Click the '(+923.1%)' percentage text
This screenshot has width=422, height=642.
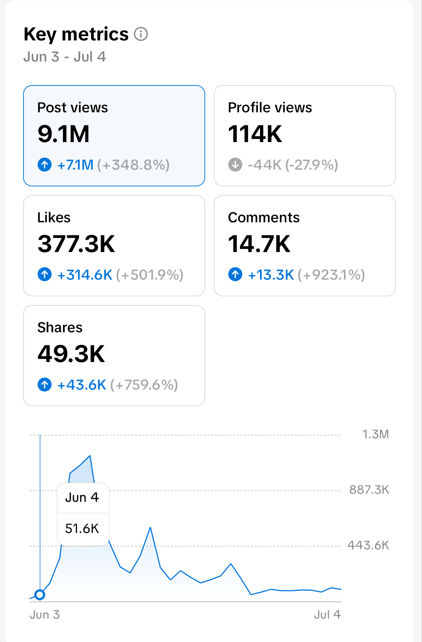331,275
